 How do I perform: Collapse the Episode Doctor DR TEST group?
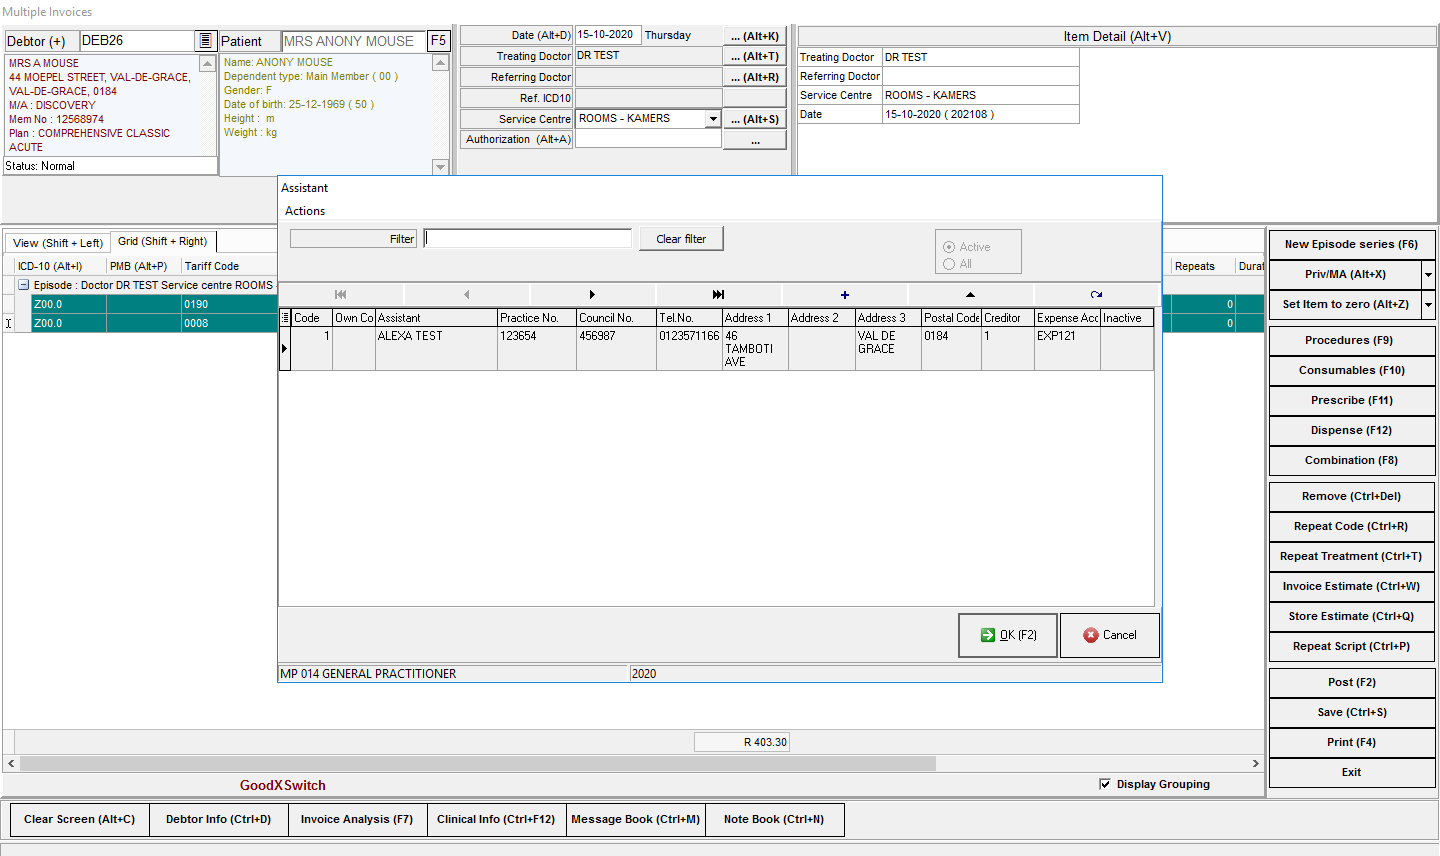point(24,285)
